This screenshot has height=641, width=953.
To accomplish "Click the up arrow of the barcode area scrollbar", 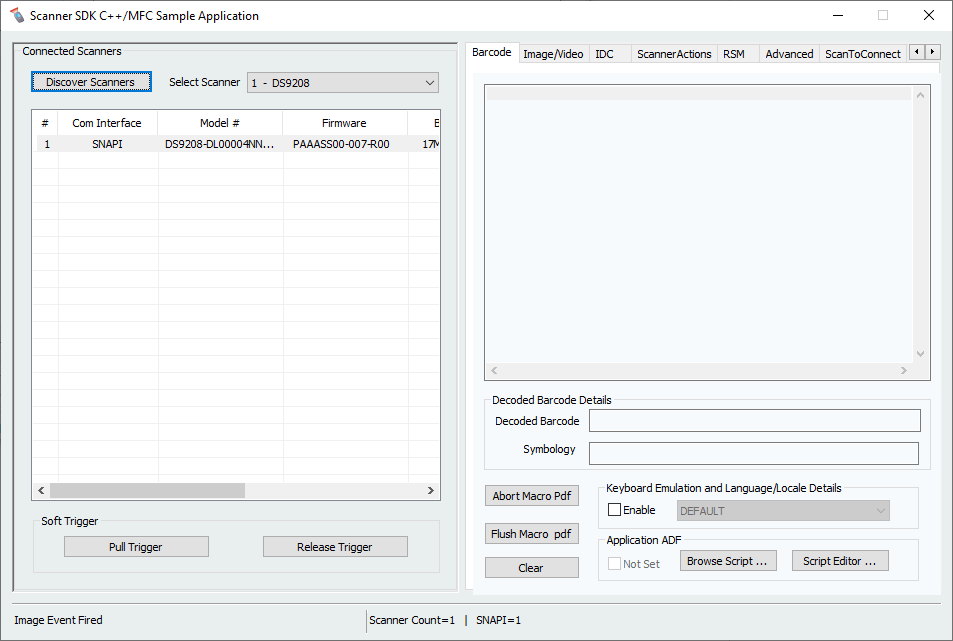I will [920, 93].
